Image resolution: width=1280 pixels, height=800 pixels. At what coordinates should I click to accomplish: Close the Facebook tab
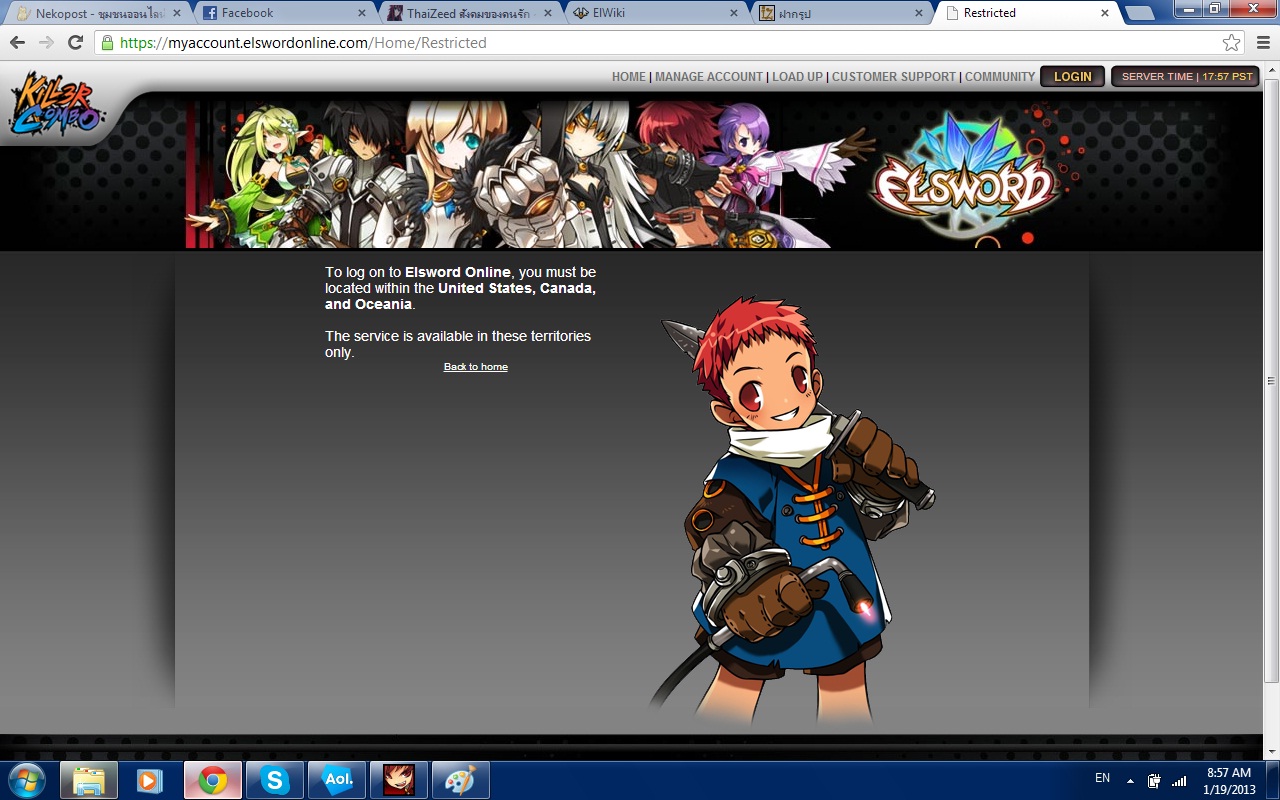click(x=362, y=13)
